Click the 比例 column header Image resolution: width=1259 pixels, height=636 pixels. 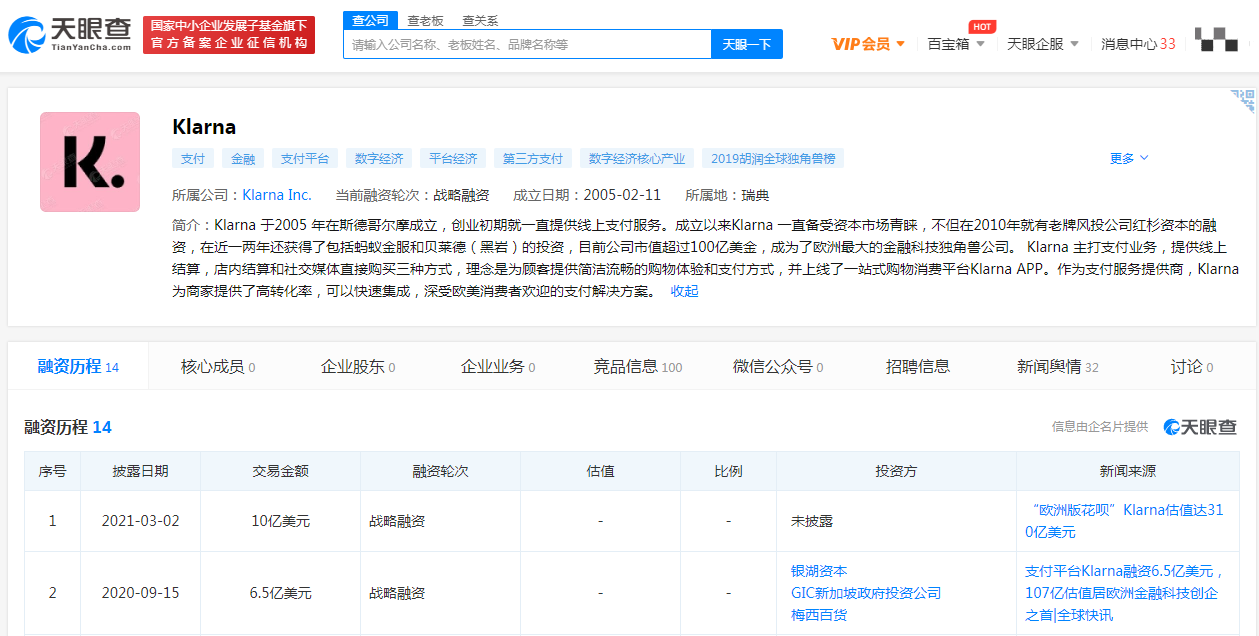pyautogui.click(x=729, y=471)
